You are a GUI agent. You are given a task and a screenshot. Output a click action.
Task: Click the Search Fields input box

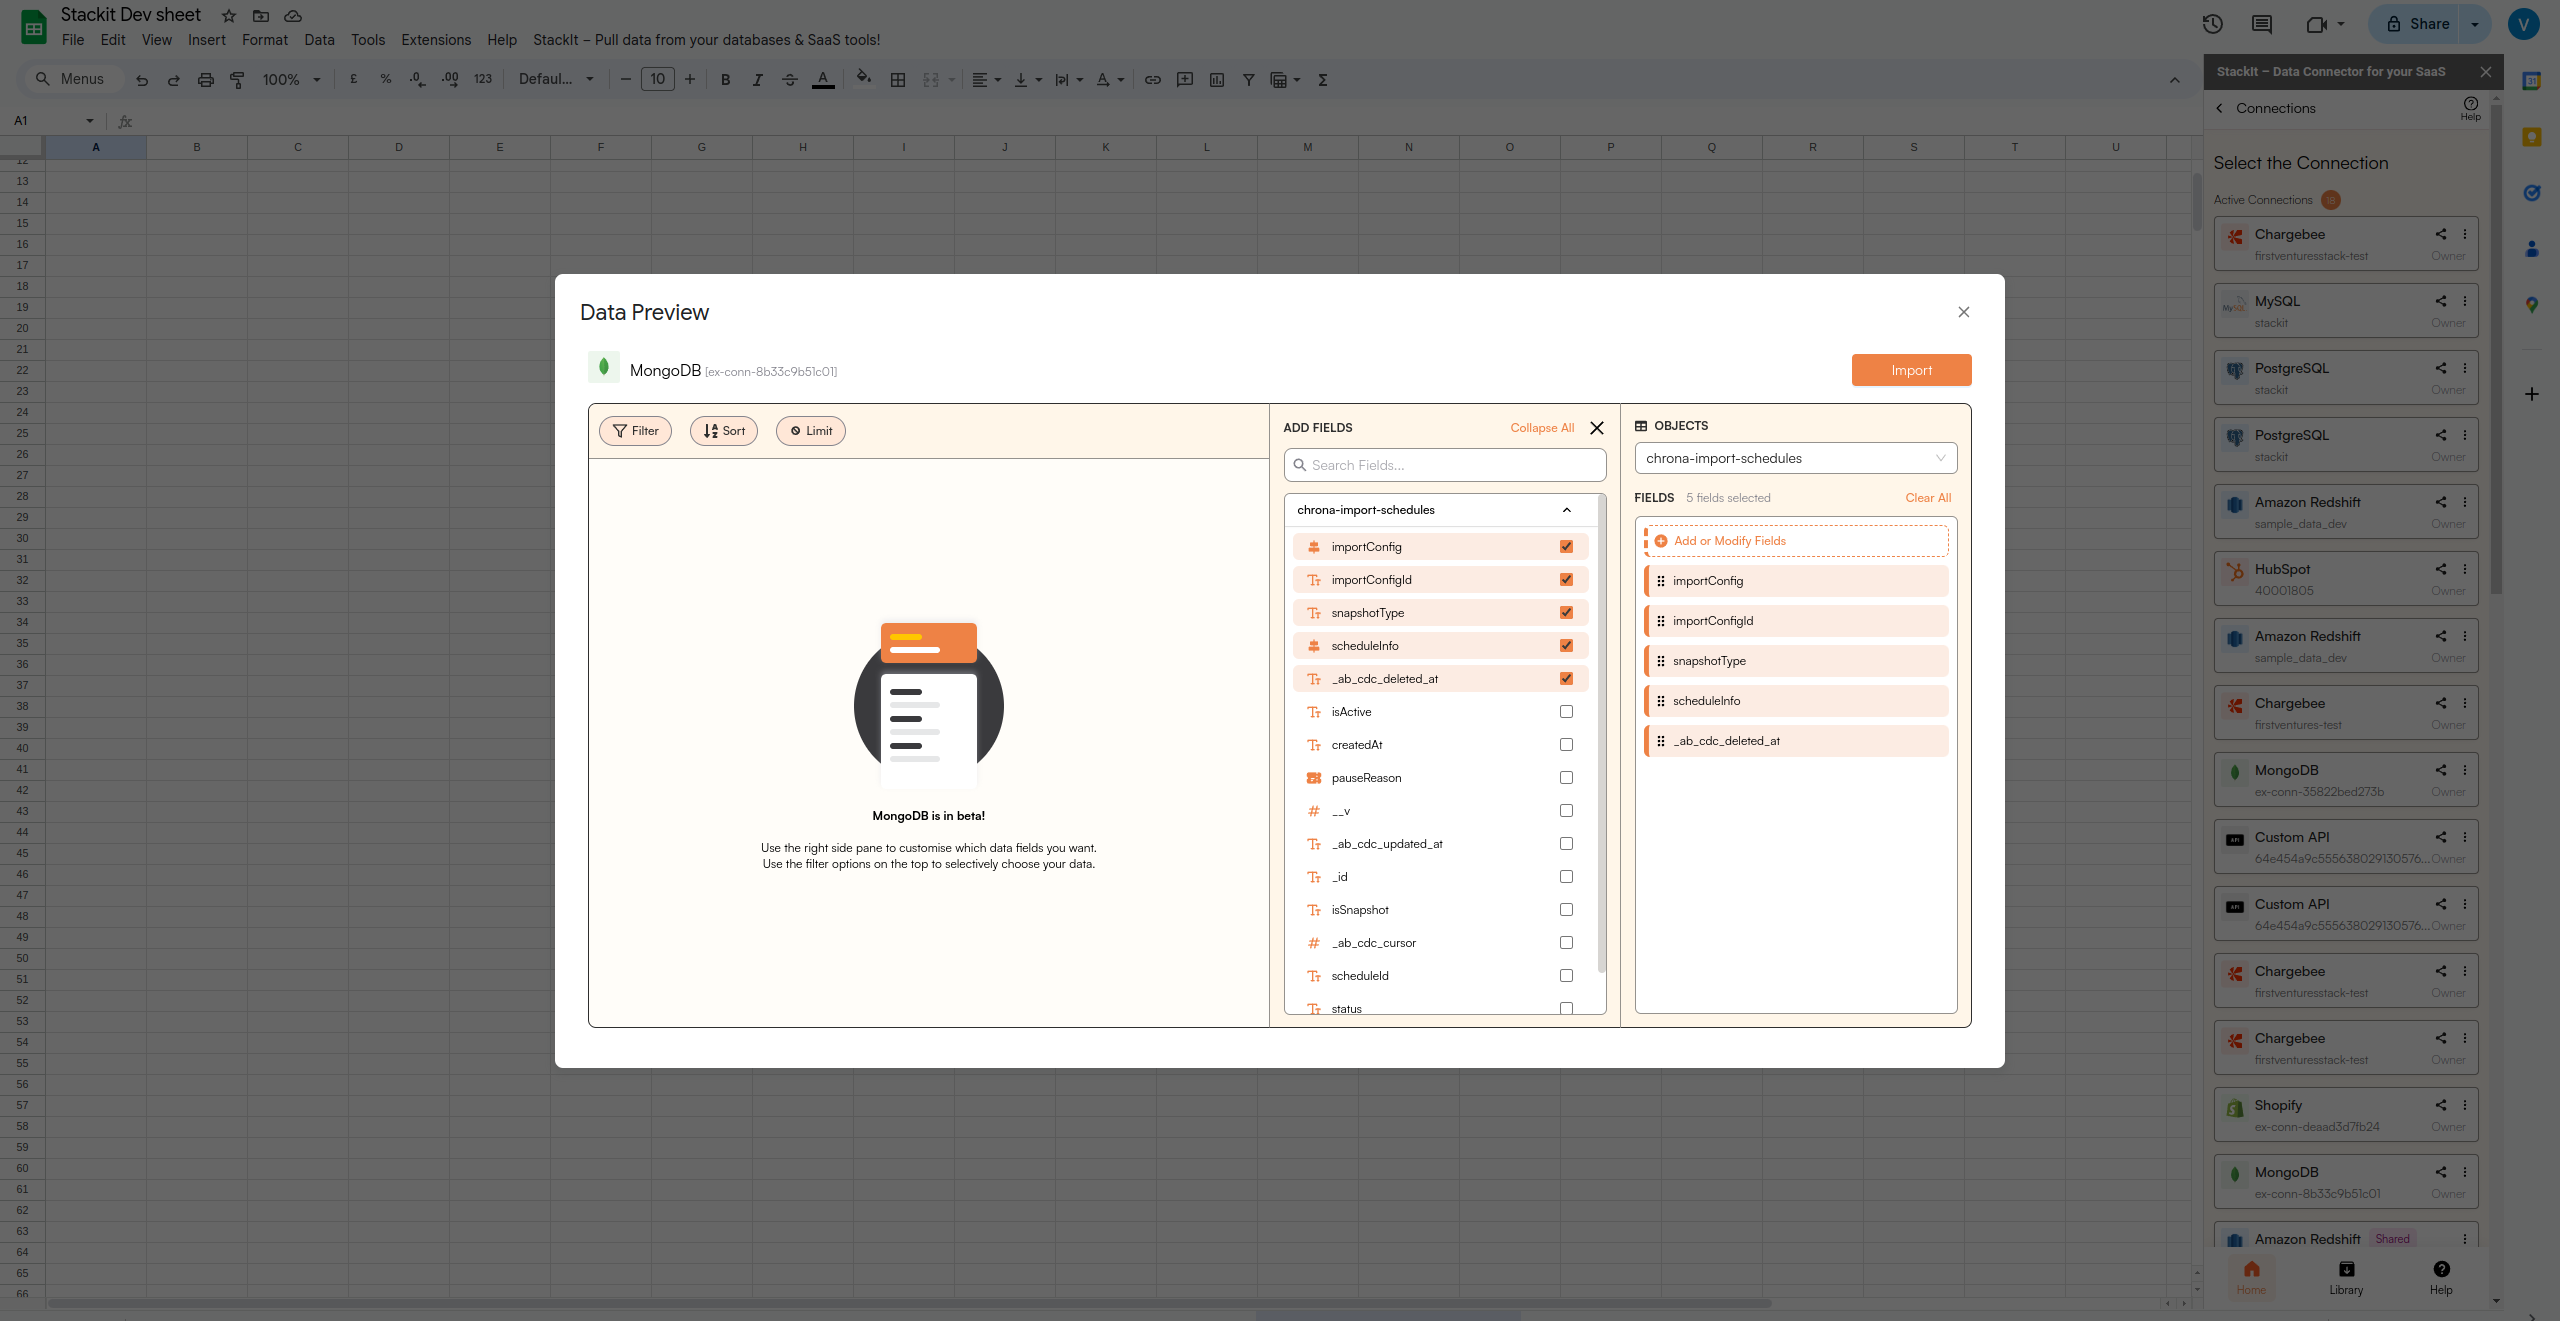(x=1445, y=465)
